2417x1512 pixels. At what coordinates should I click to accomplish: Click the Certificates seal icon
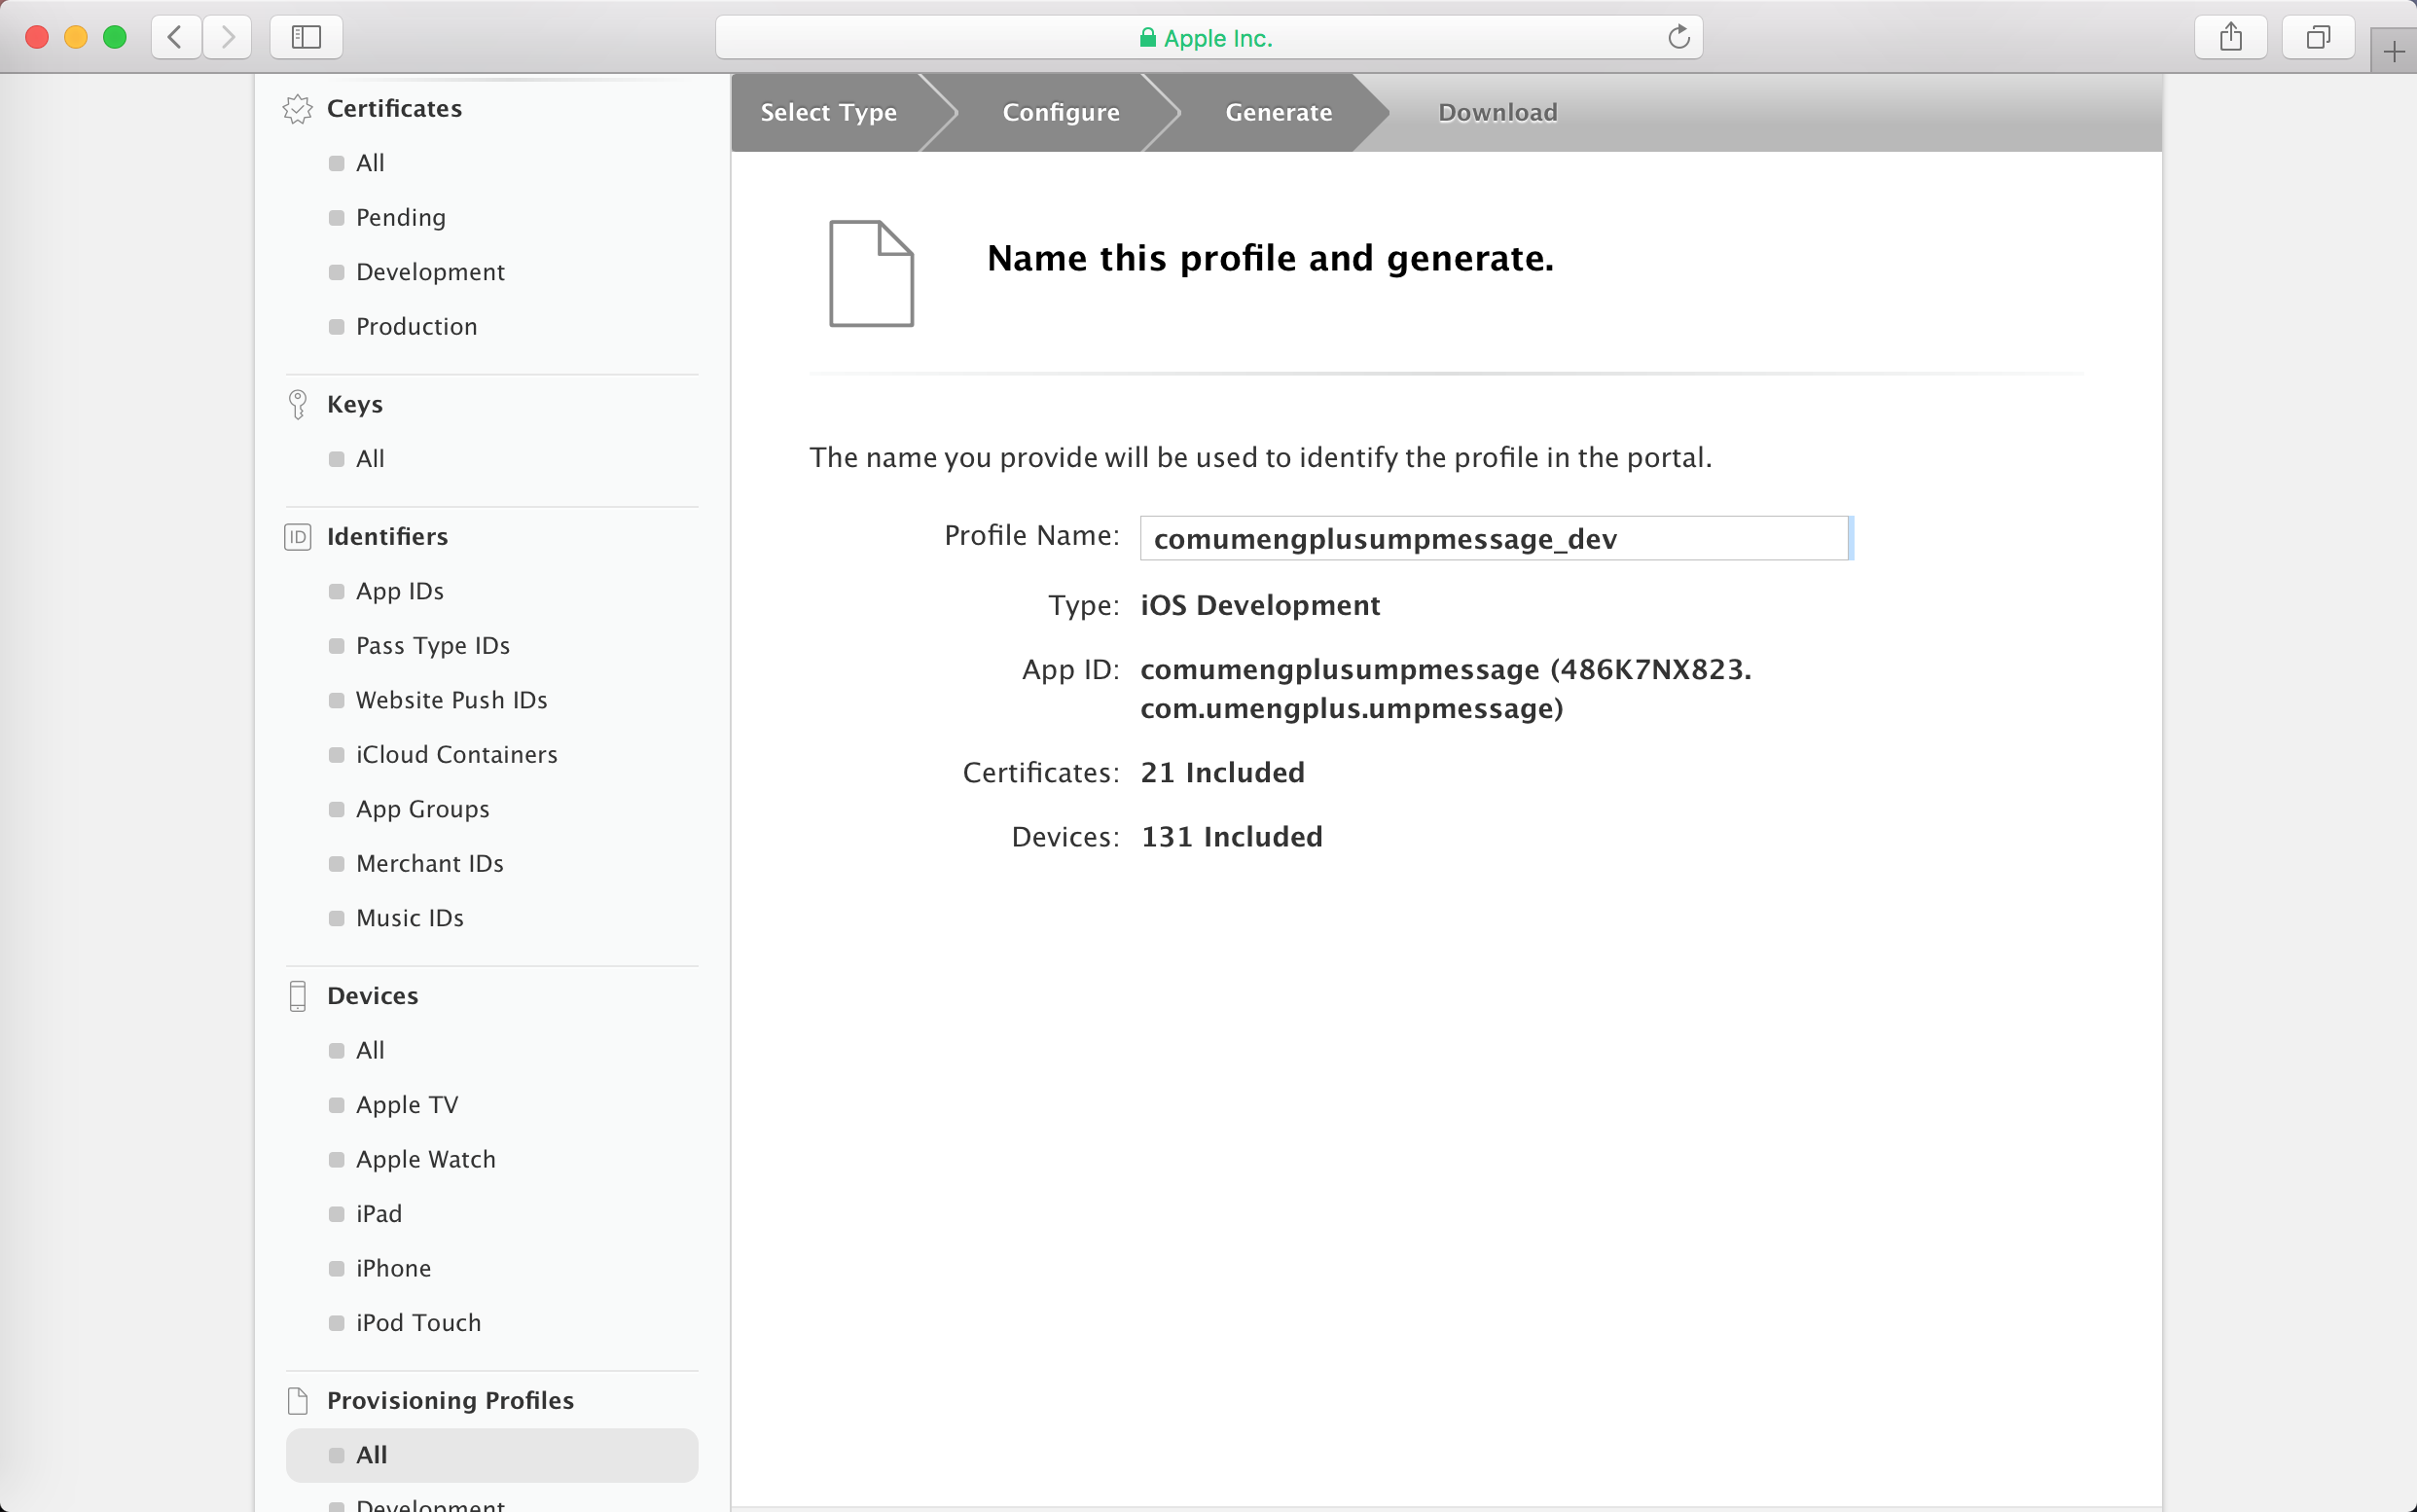(x=297, y=109)
